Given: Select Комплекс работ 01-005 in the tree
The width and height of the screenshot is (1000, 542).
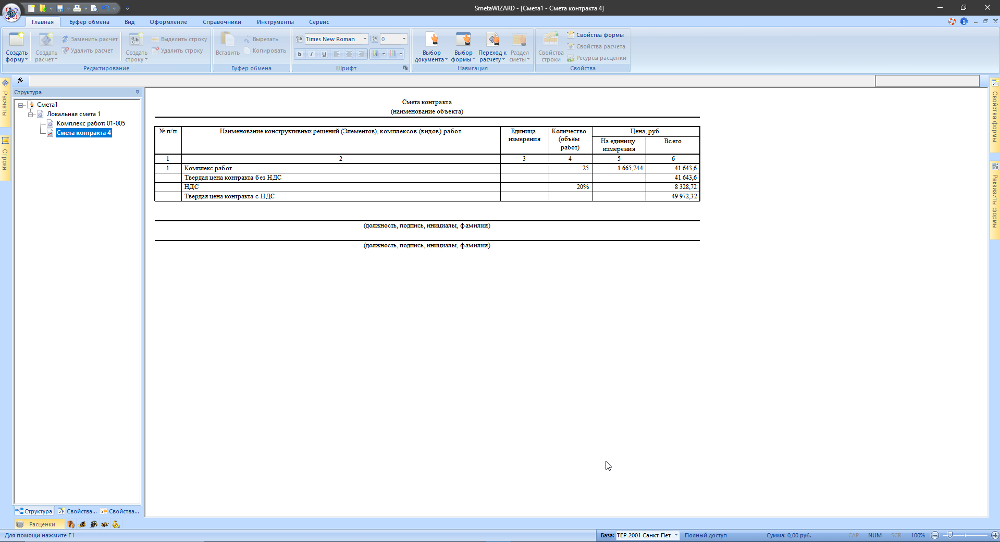Looking at the screenshot, I should [91, 123].
